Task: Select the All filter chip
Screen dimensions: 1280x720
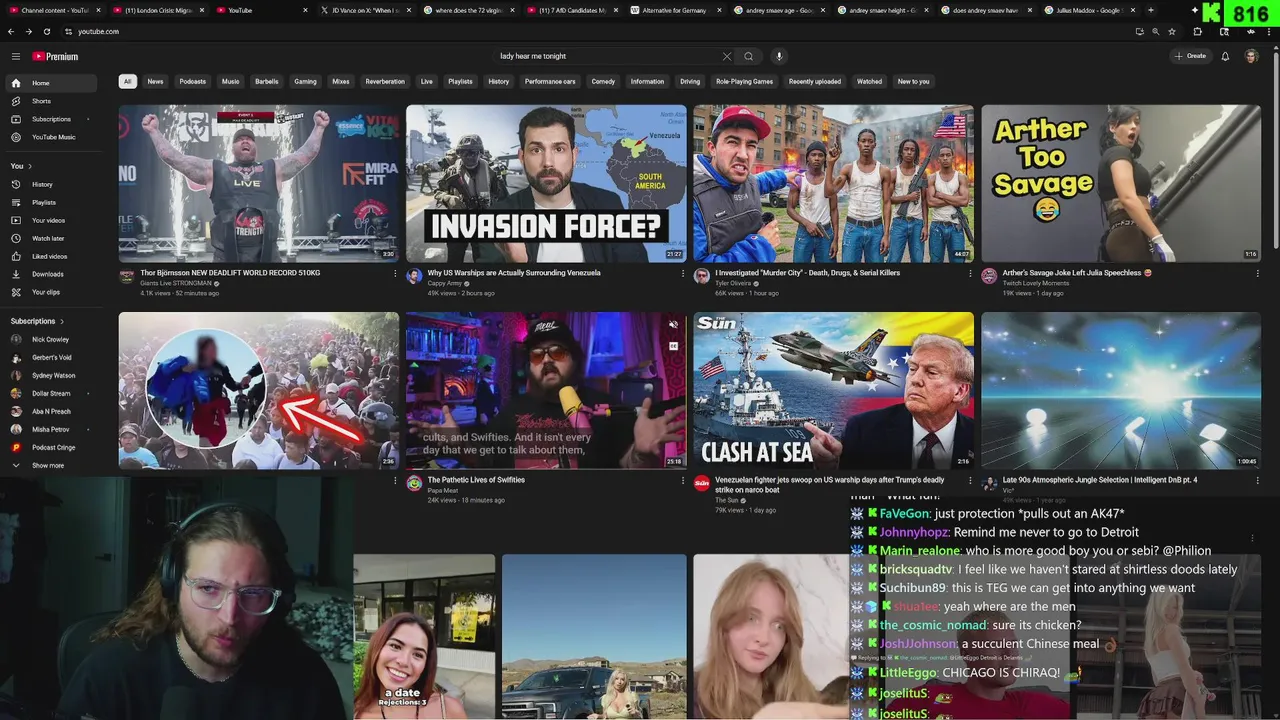Action: point(127,81)
